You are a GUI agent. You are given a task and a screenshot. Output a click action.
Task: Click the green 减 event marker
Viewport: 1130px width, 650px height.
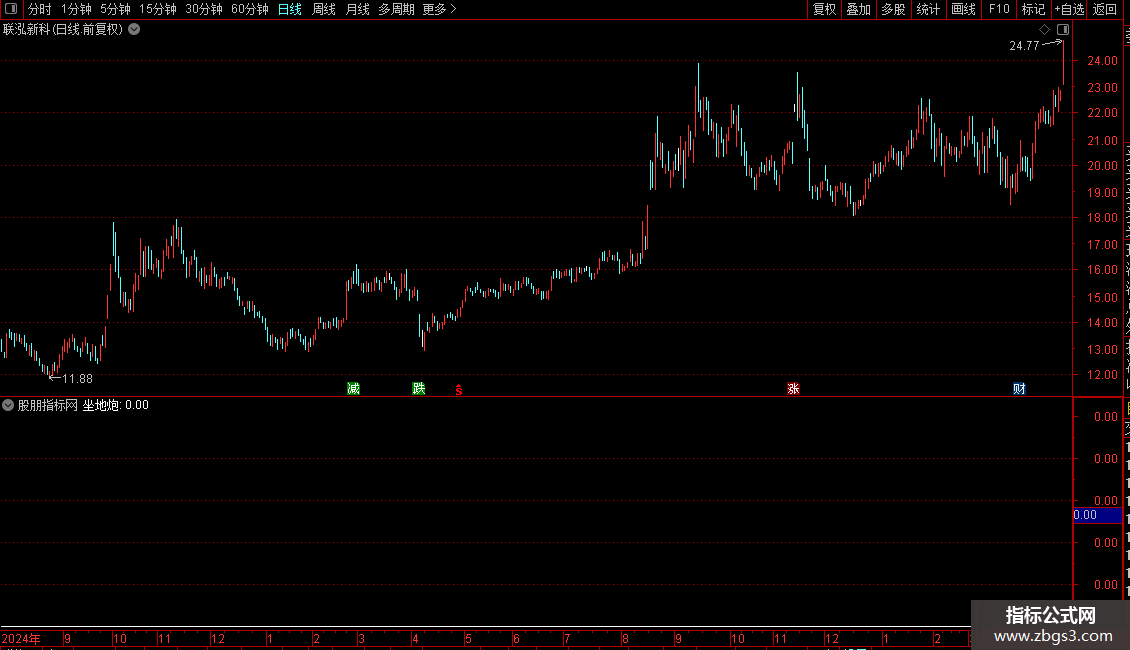pyautogui.click(x=353, y=388)
